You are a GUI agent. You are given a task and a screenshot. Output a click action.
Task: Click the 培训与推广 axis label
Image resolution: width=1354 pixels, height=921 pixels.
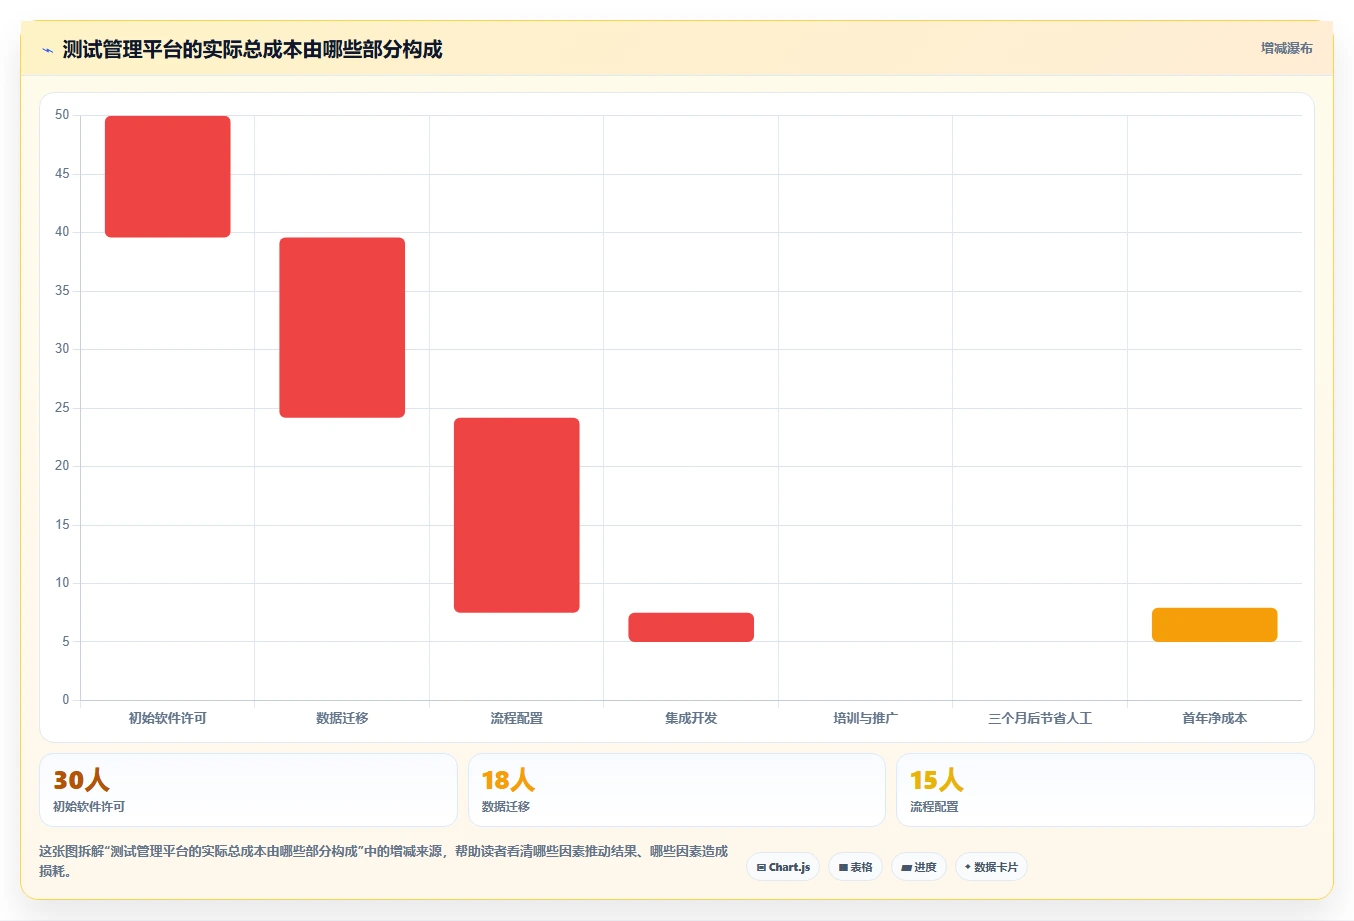coord(866,718)
